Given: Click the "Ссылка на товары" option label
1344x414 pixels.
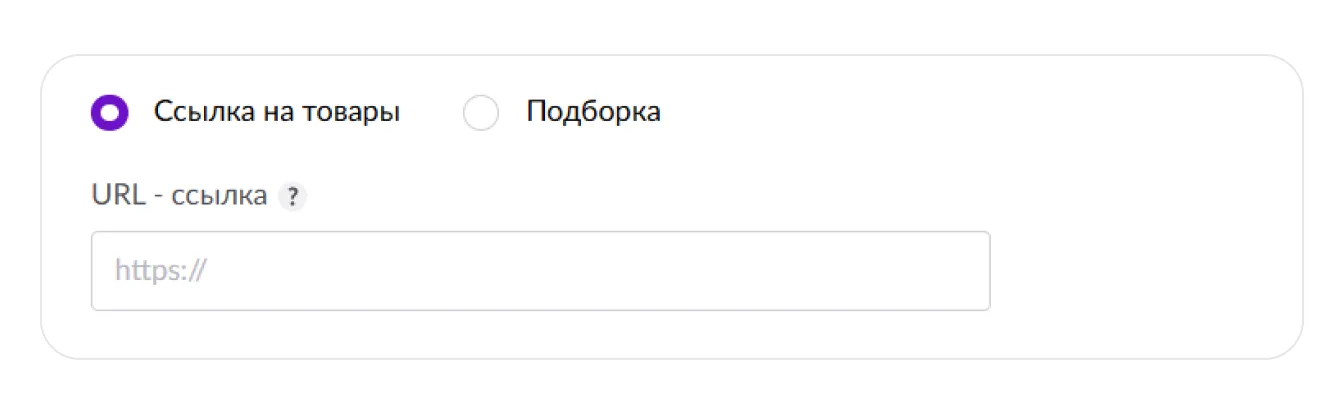Looking at the screenshot, I should click(277, 111).
